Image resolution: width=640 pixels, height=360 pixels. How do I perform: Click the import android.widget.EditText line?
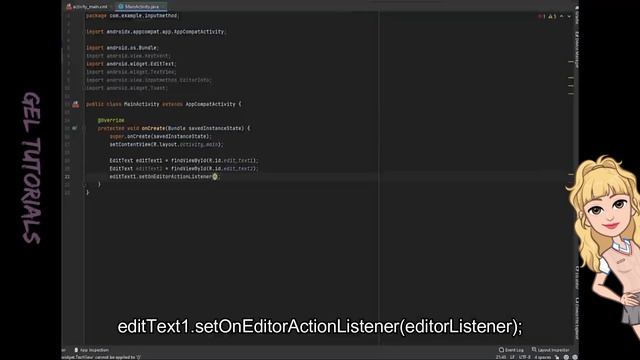point(131,64)
